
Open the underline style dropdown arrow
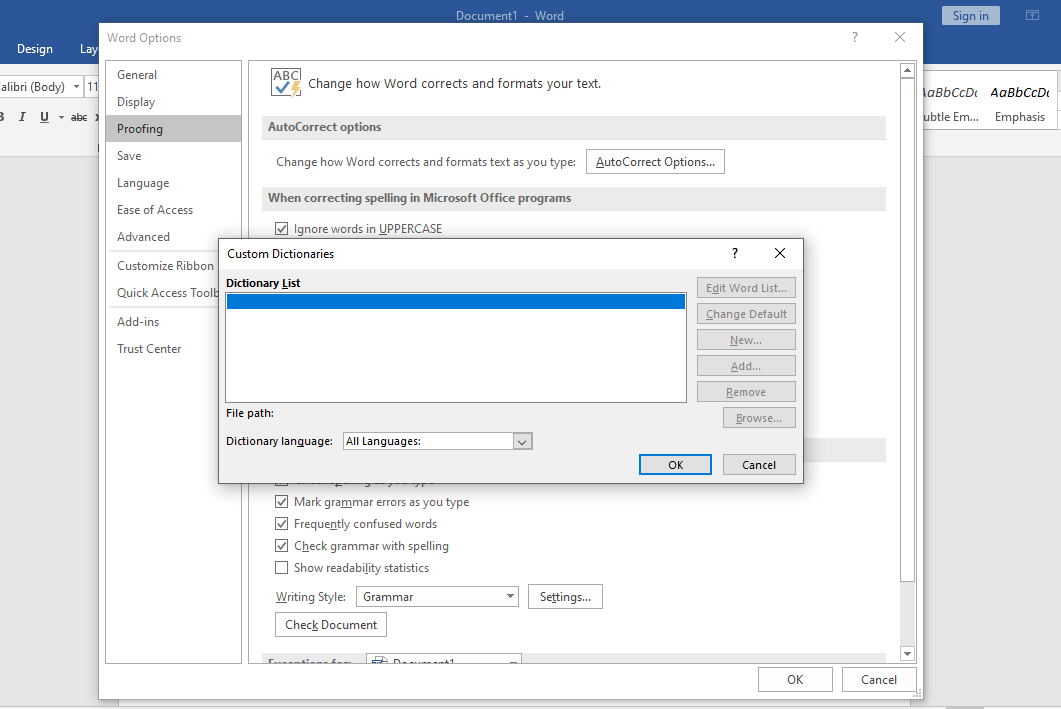pyautogui.click(x=61, y=118)
